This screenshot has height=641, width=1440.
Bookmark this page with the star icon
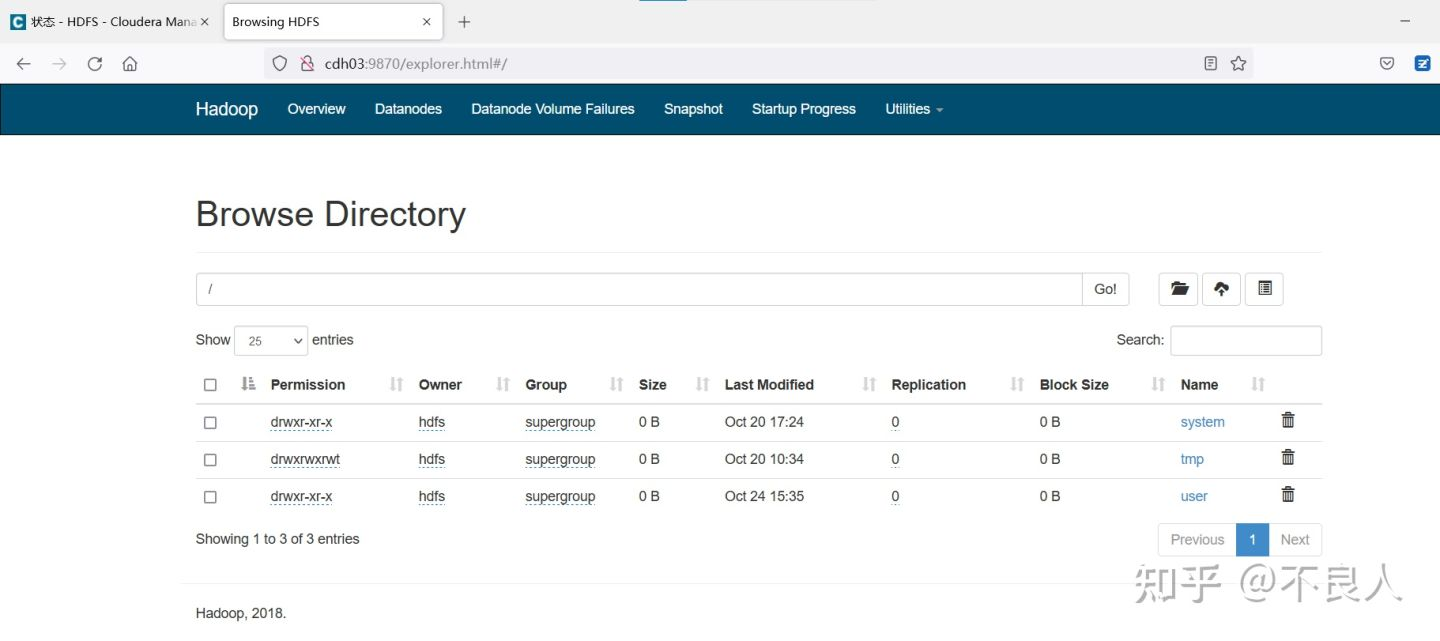click(1238, 63)
